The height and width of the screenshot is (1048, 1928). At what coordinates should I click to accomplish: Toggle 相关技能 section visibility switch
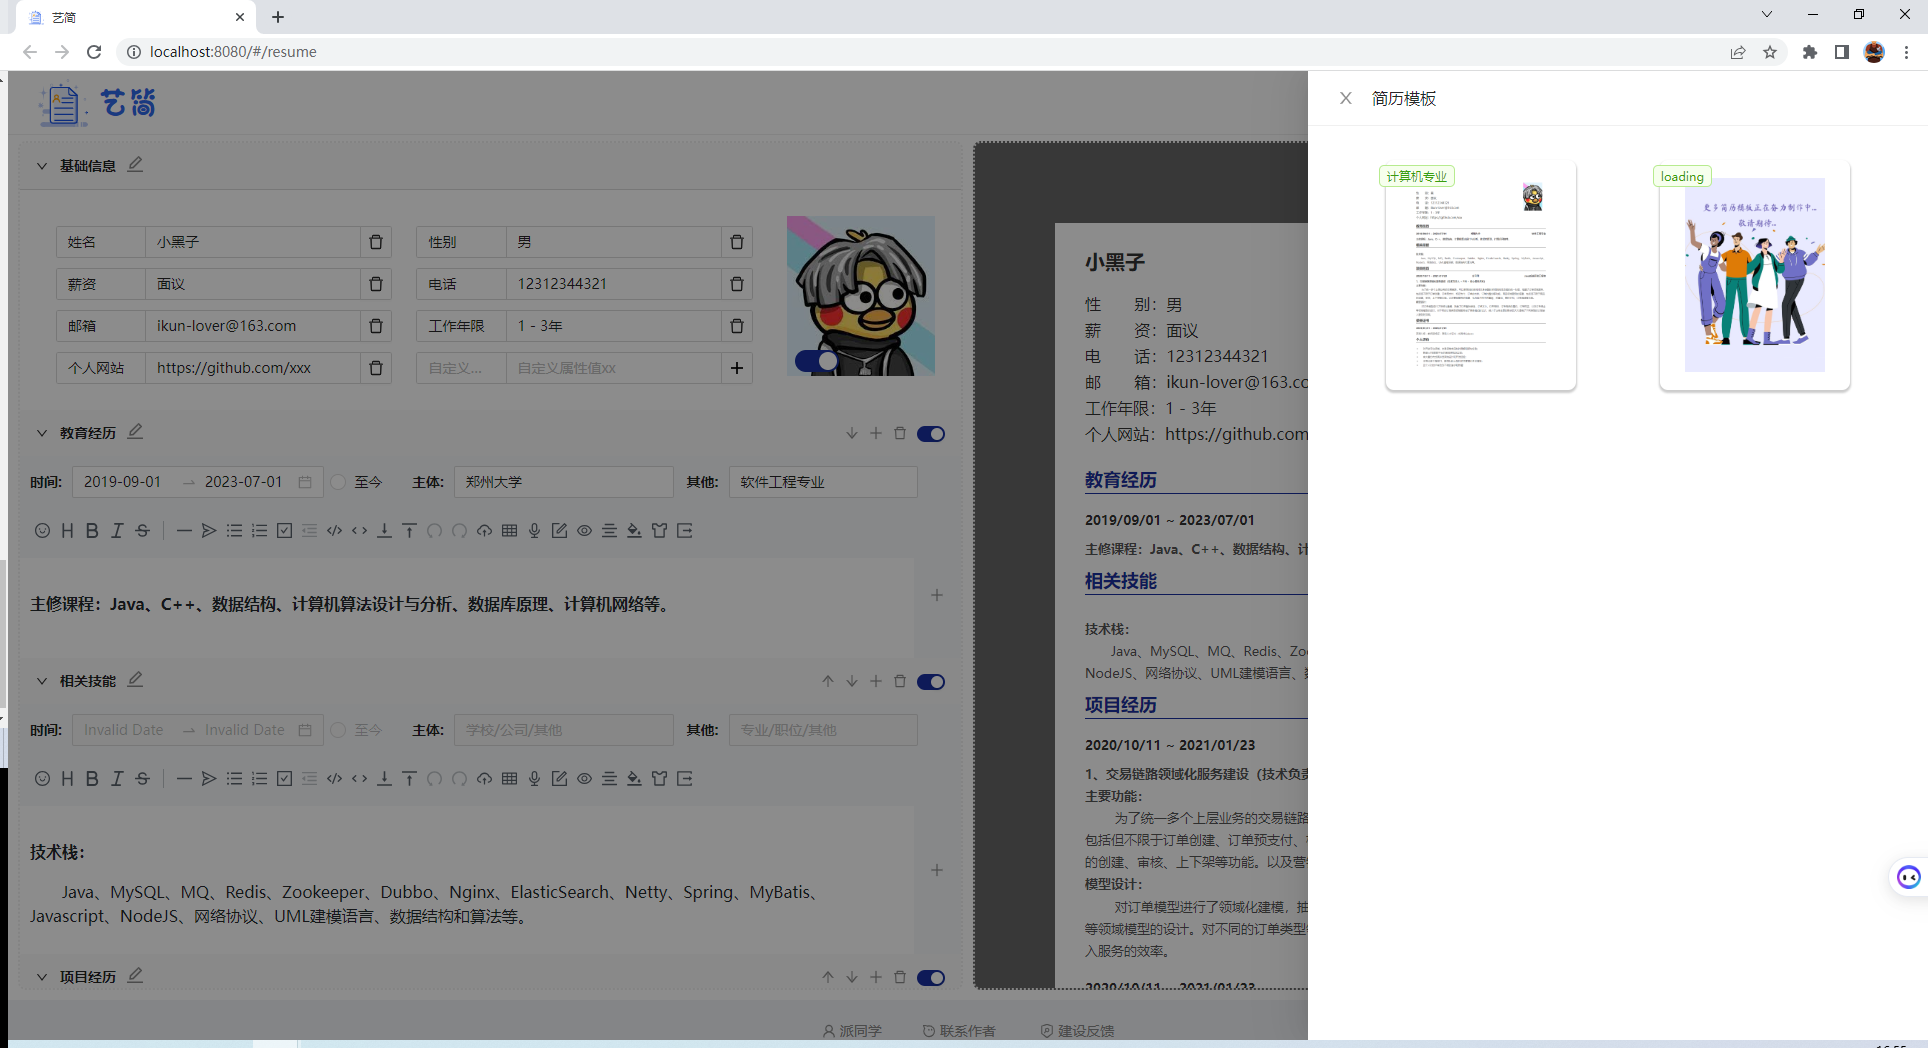(x=931, y=681)
